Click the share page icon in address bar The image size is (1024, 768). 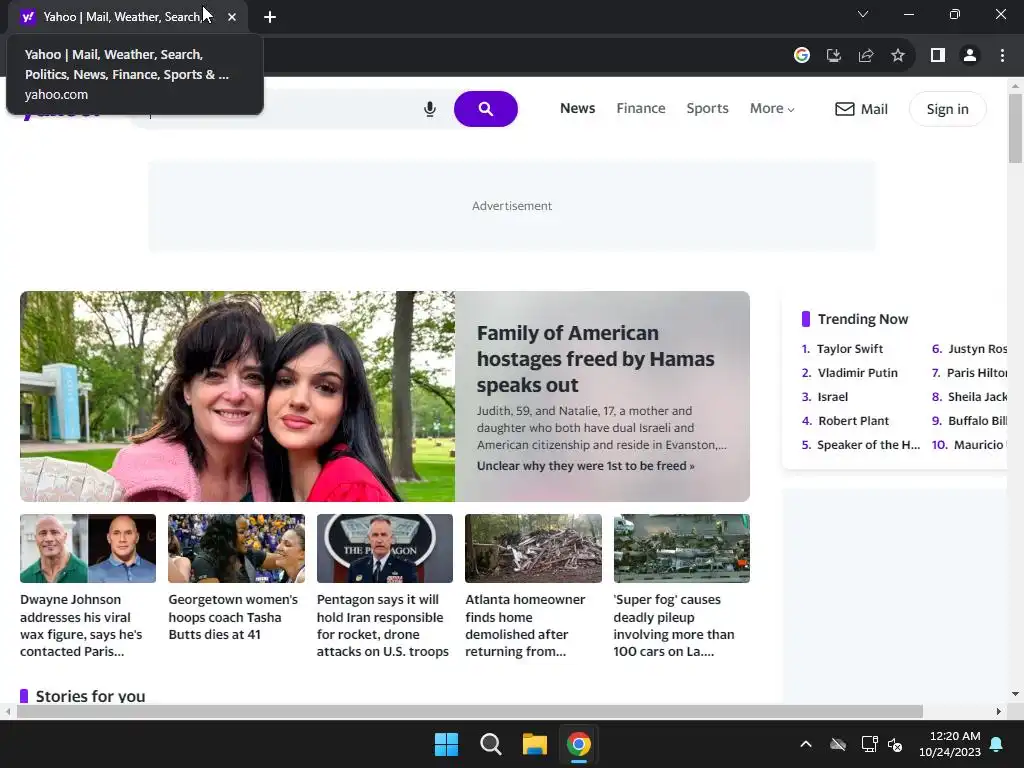[866, 56]
